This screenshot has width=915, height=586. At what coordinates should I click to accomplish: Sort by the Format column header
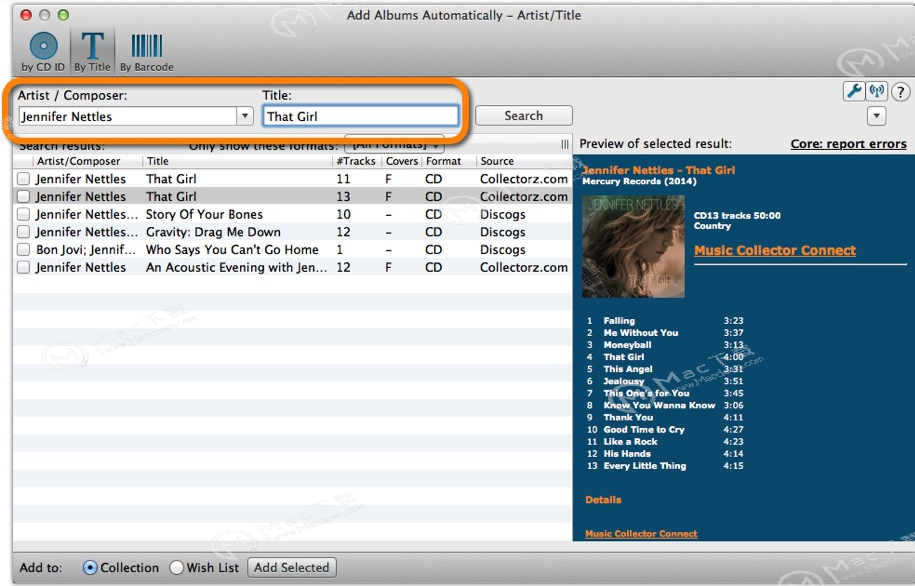pyautogui.click(x=443, y=161)
